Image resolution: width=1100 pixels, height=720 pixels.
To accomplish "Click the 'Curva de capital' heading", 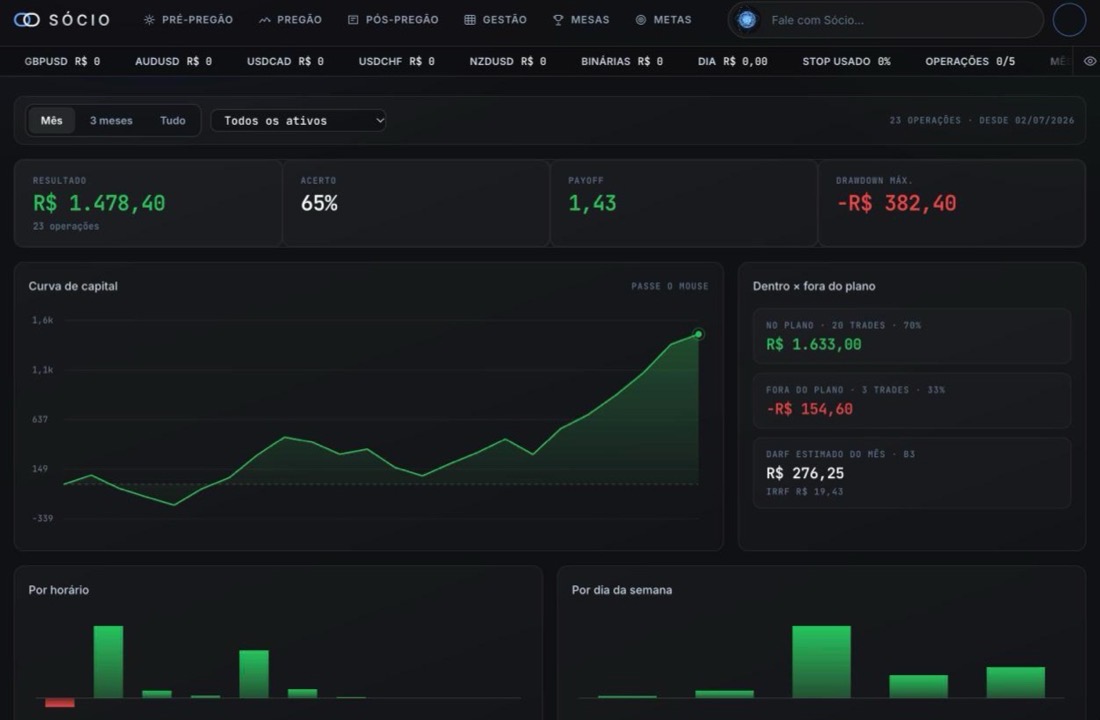I will [73, 286].
